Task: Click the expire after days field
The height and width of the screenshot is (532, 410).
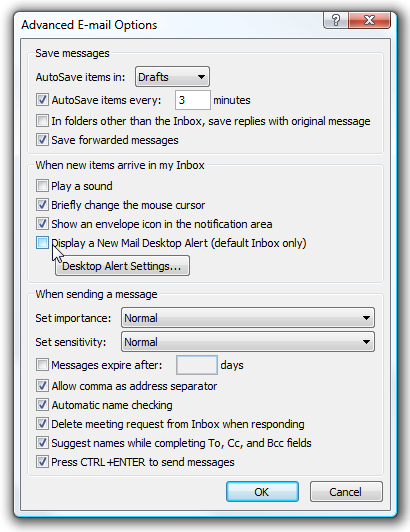Action: tap(197, 365)
